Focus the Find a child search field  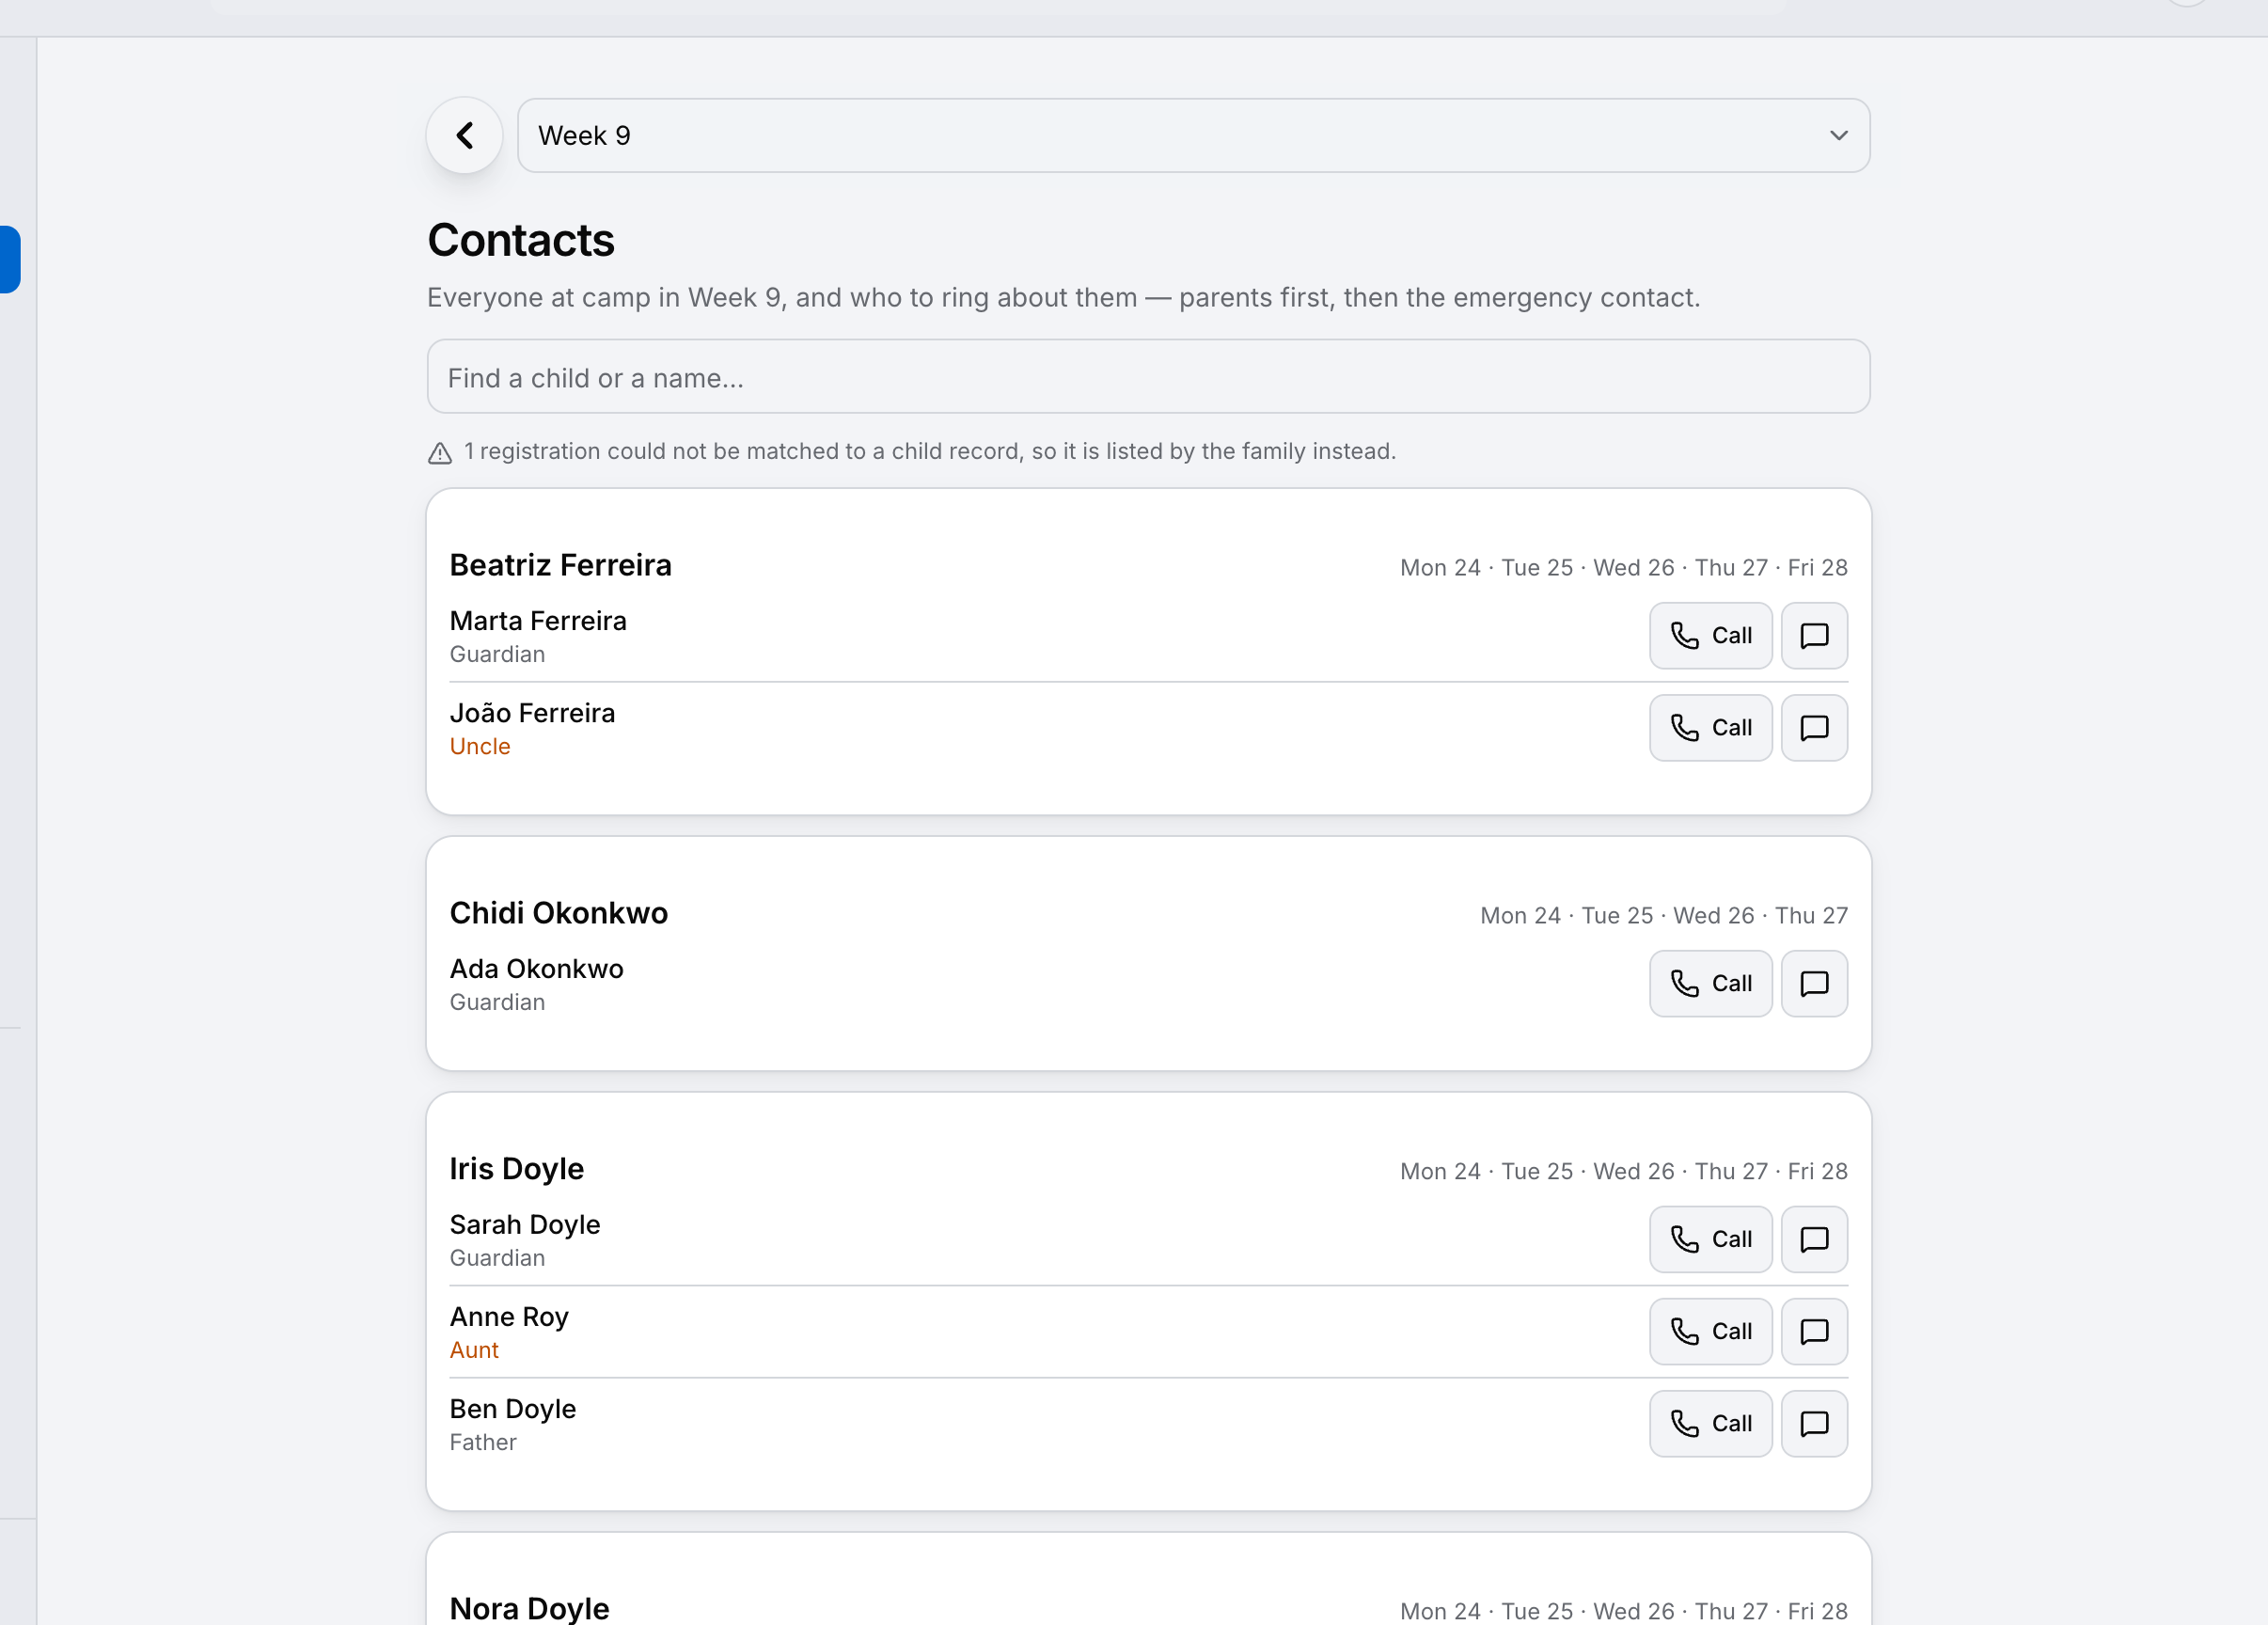[x=1148, y=377]
